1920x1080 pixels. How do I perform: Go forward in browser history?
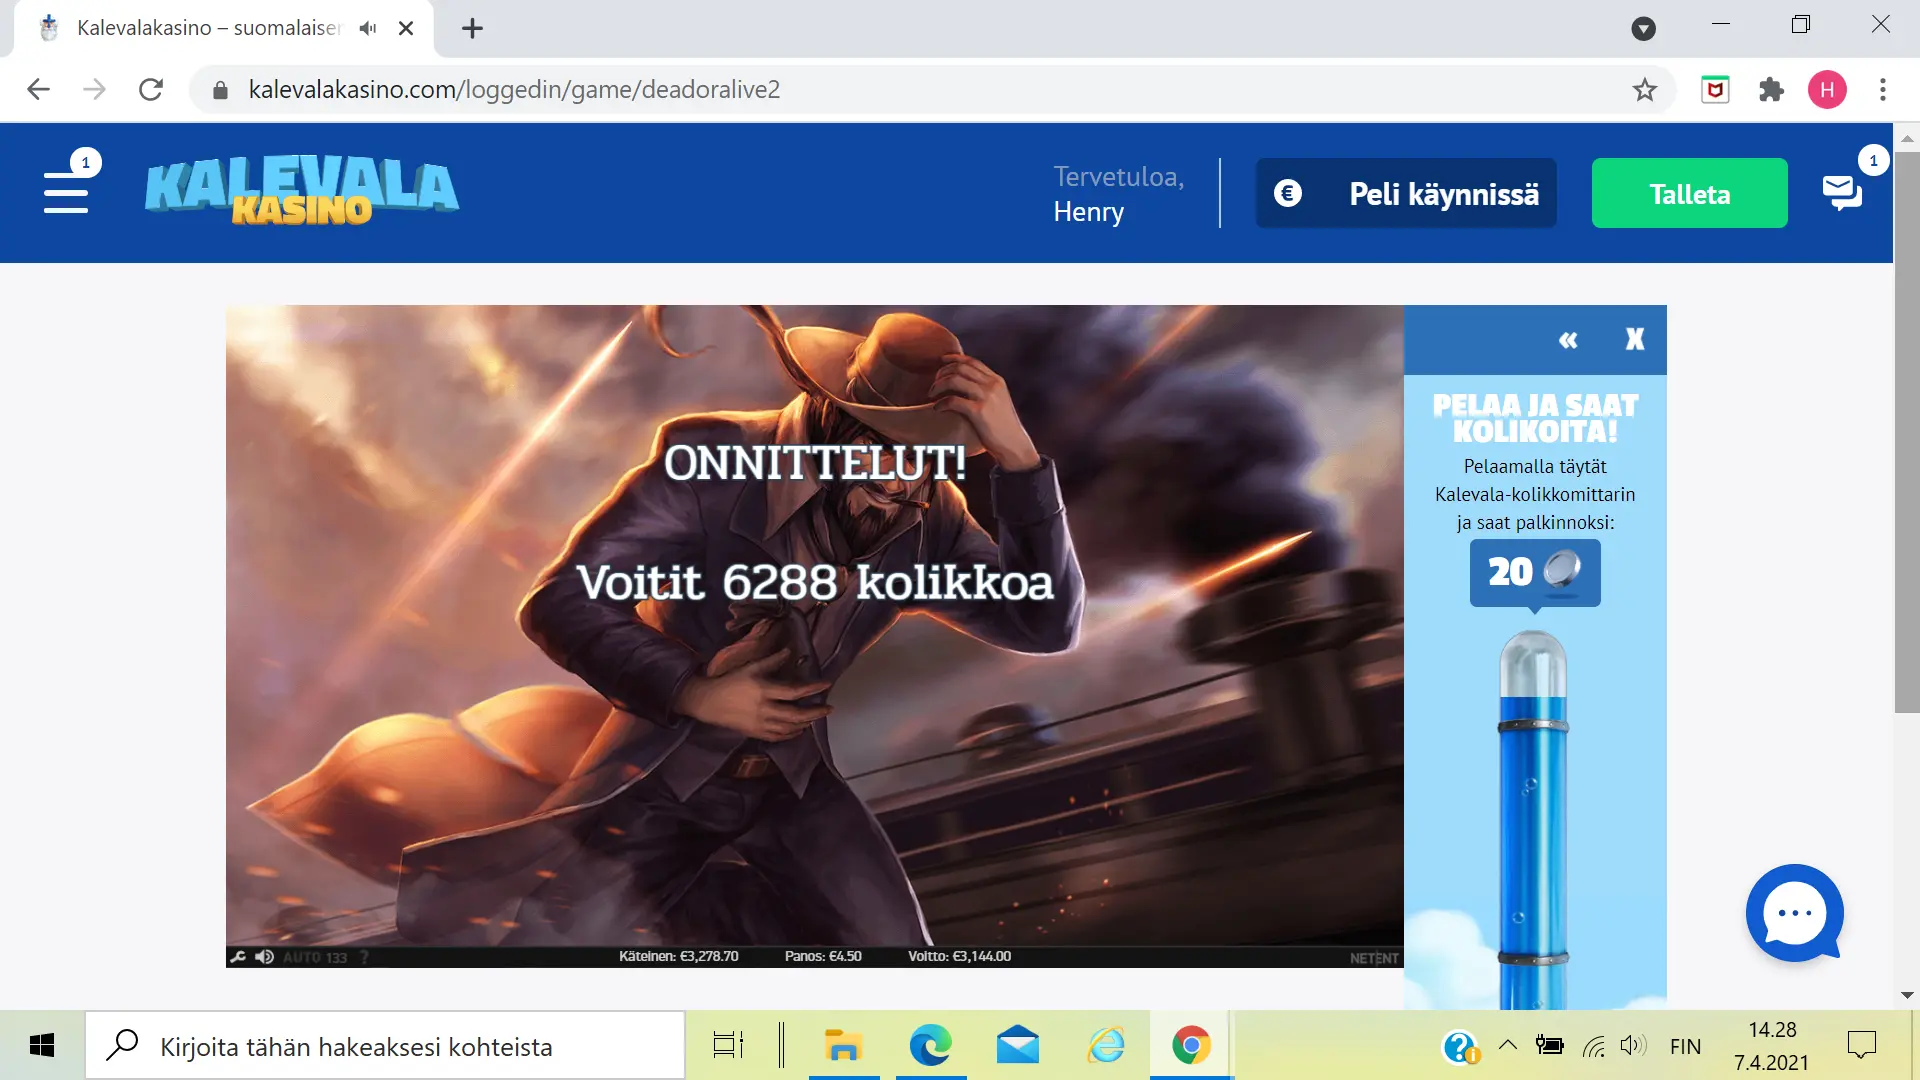coord(94,90)
